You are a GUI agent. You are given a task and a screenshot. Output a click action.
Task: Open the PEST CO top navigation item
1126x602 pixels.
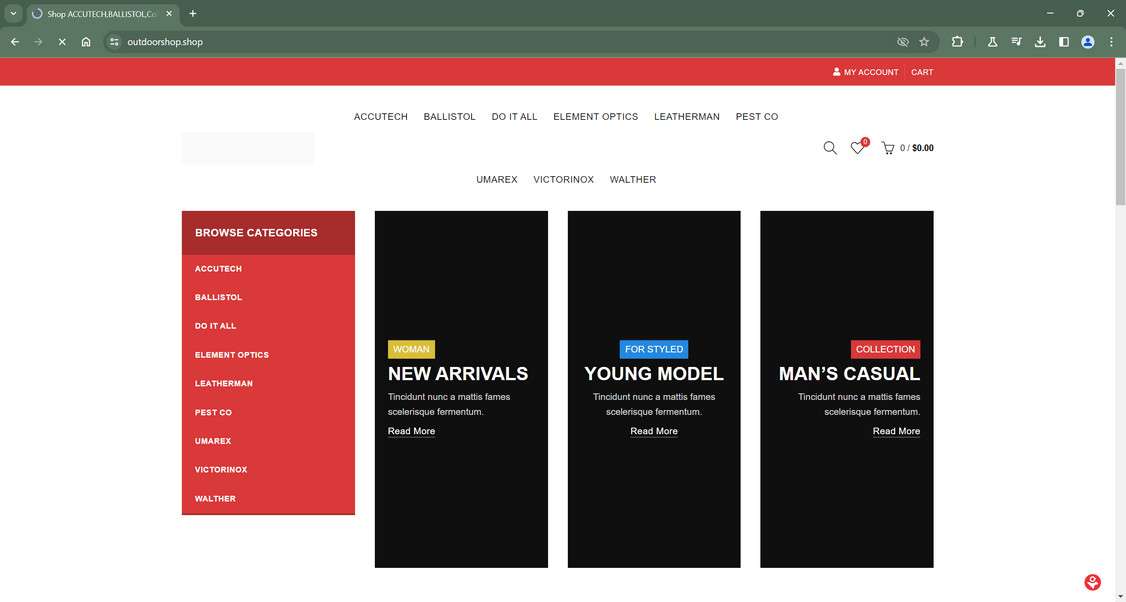pos(757,116)
